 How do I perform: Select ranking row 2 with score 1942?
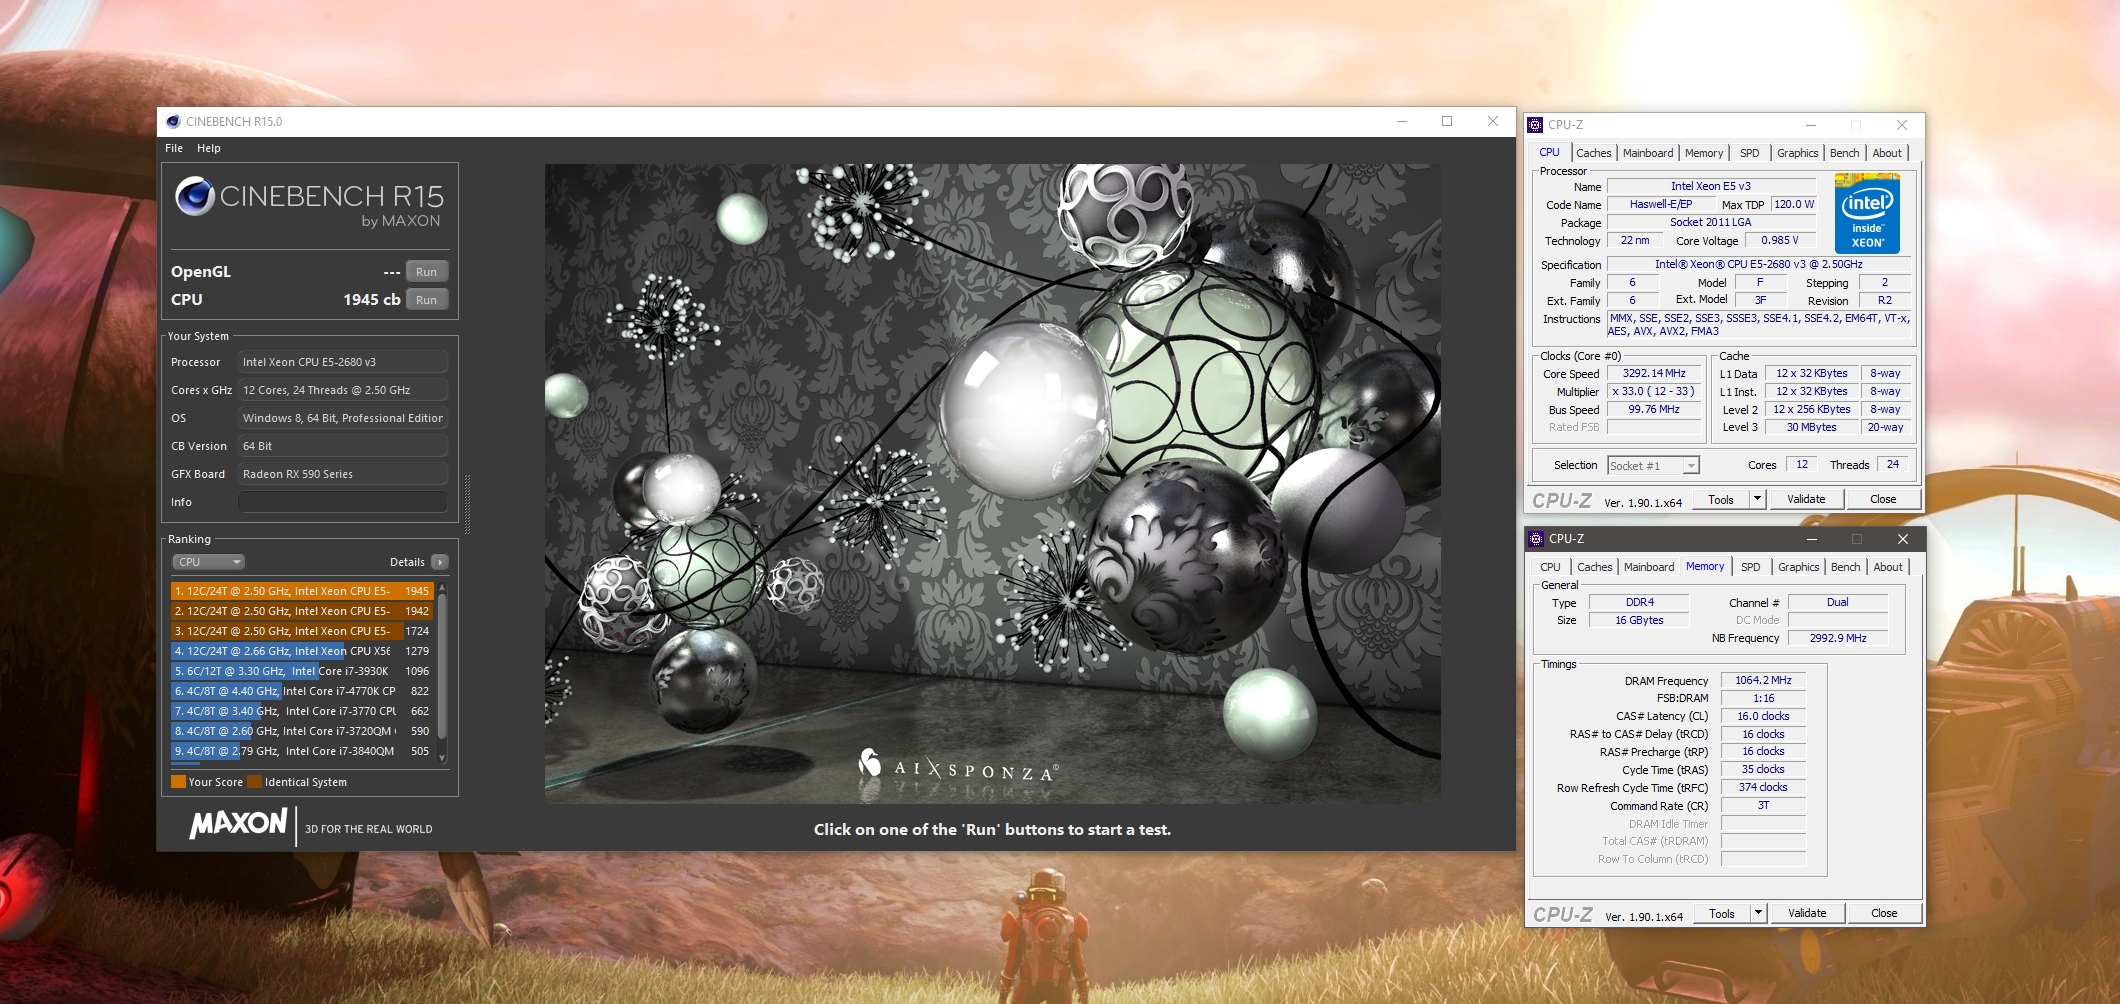click(302, 611)
